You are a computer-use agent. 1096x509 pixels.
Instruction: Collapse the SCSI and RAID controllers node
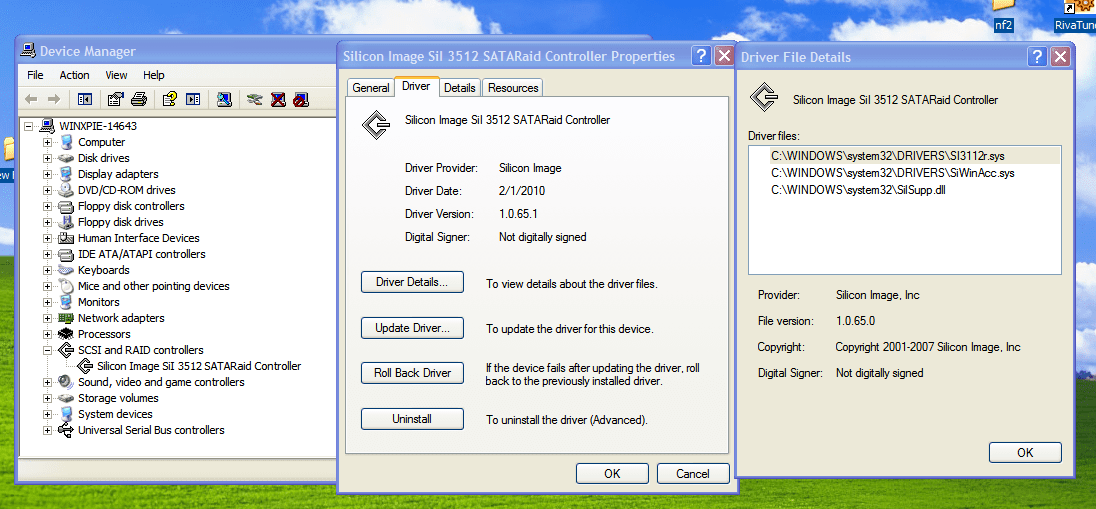tap(48, 350)
